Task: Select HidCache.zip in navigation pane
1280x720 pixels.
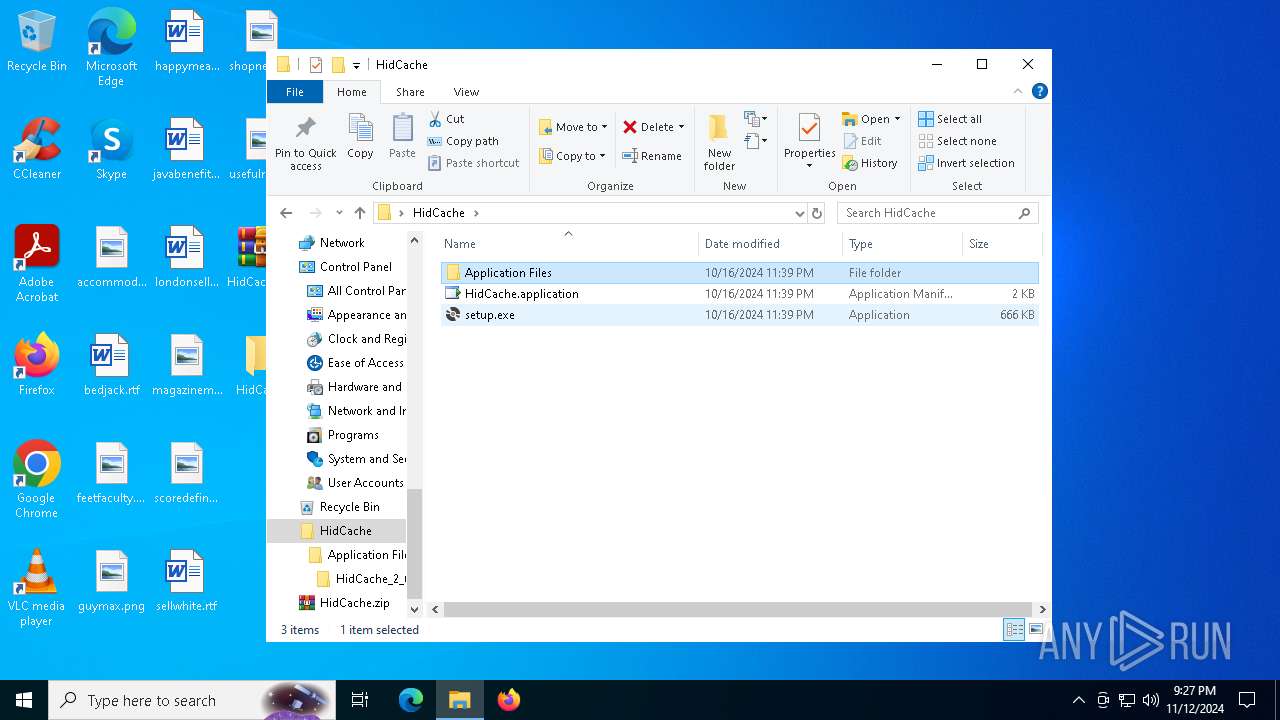Action: click(x=354, y=603)
